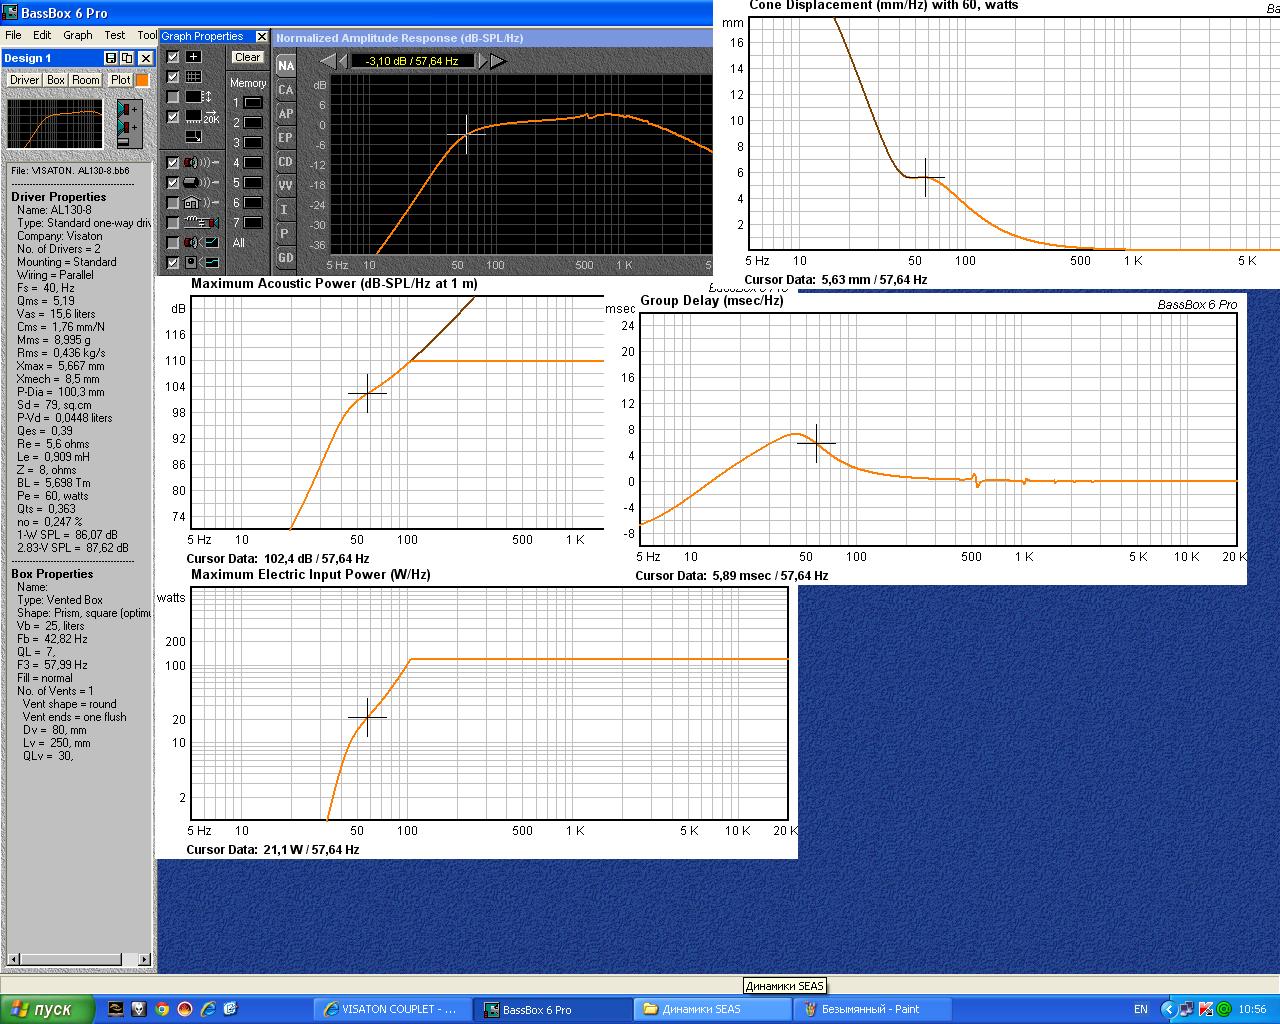Click the Box button
Viewport: 1280px width, 1024px height.
click(x=56, y=80)
